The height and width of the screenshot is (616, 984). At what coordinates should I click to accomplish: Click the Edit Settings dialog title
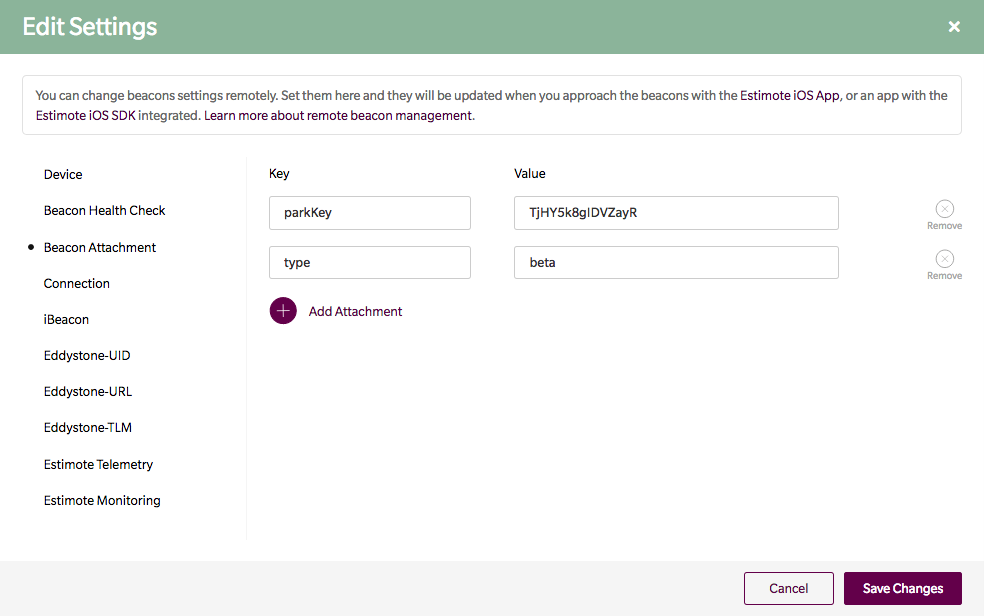pos(90,26)
